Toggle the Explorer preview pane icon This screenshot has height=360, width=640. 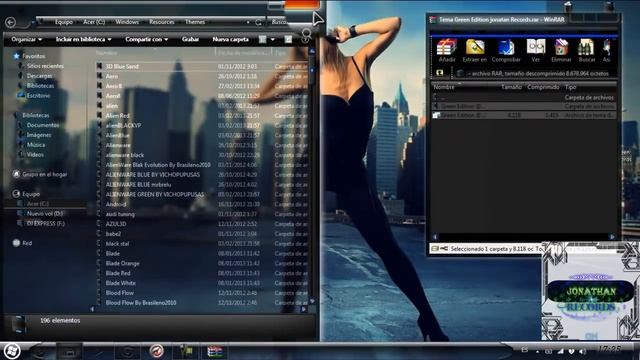(x=288, y=39)
